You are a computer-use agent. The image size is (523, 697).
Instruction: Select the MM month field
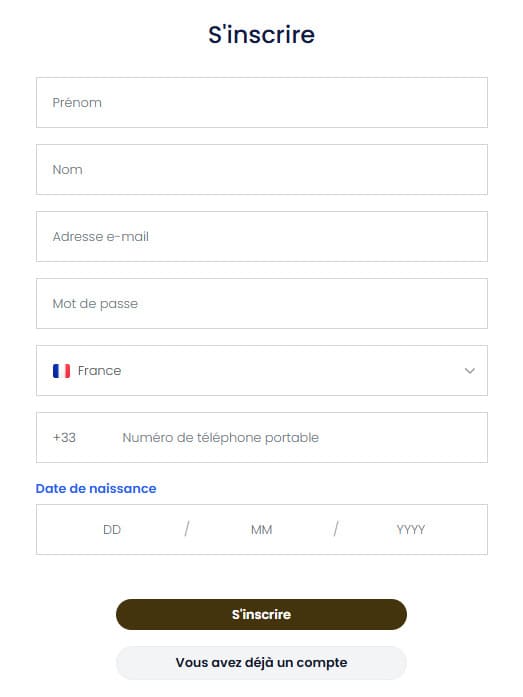tap(261, 529)
